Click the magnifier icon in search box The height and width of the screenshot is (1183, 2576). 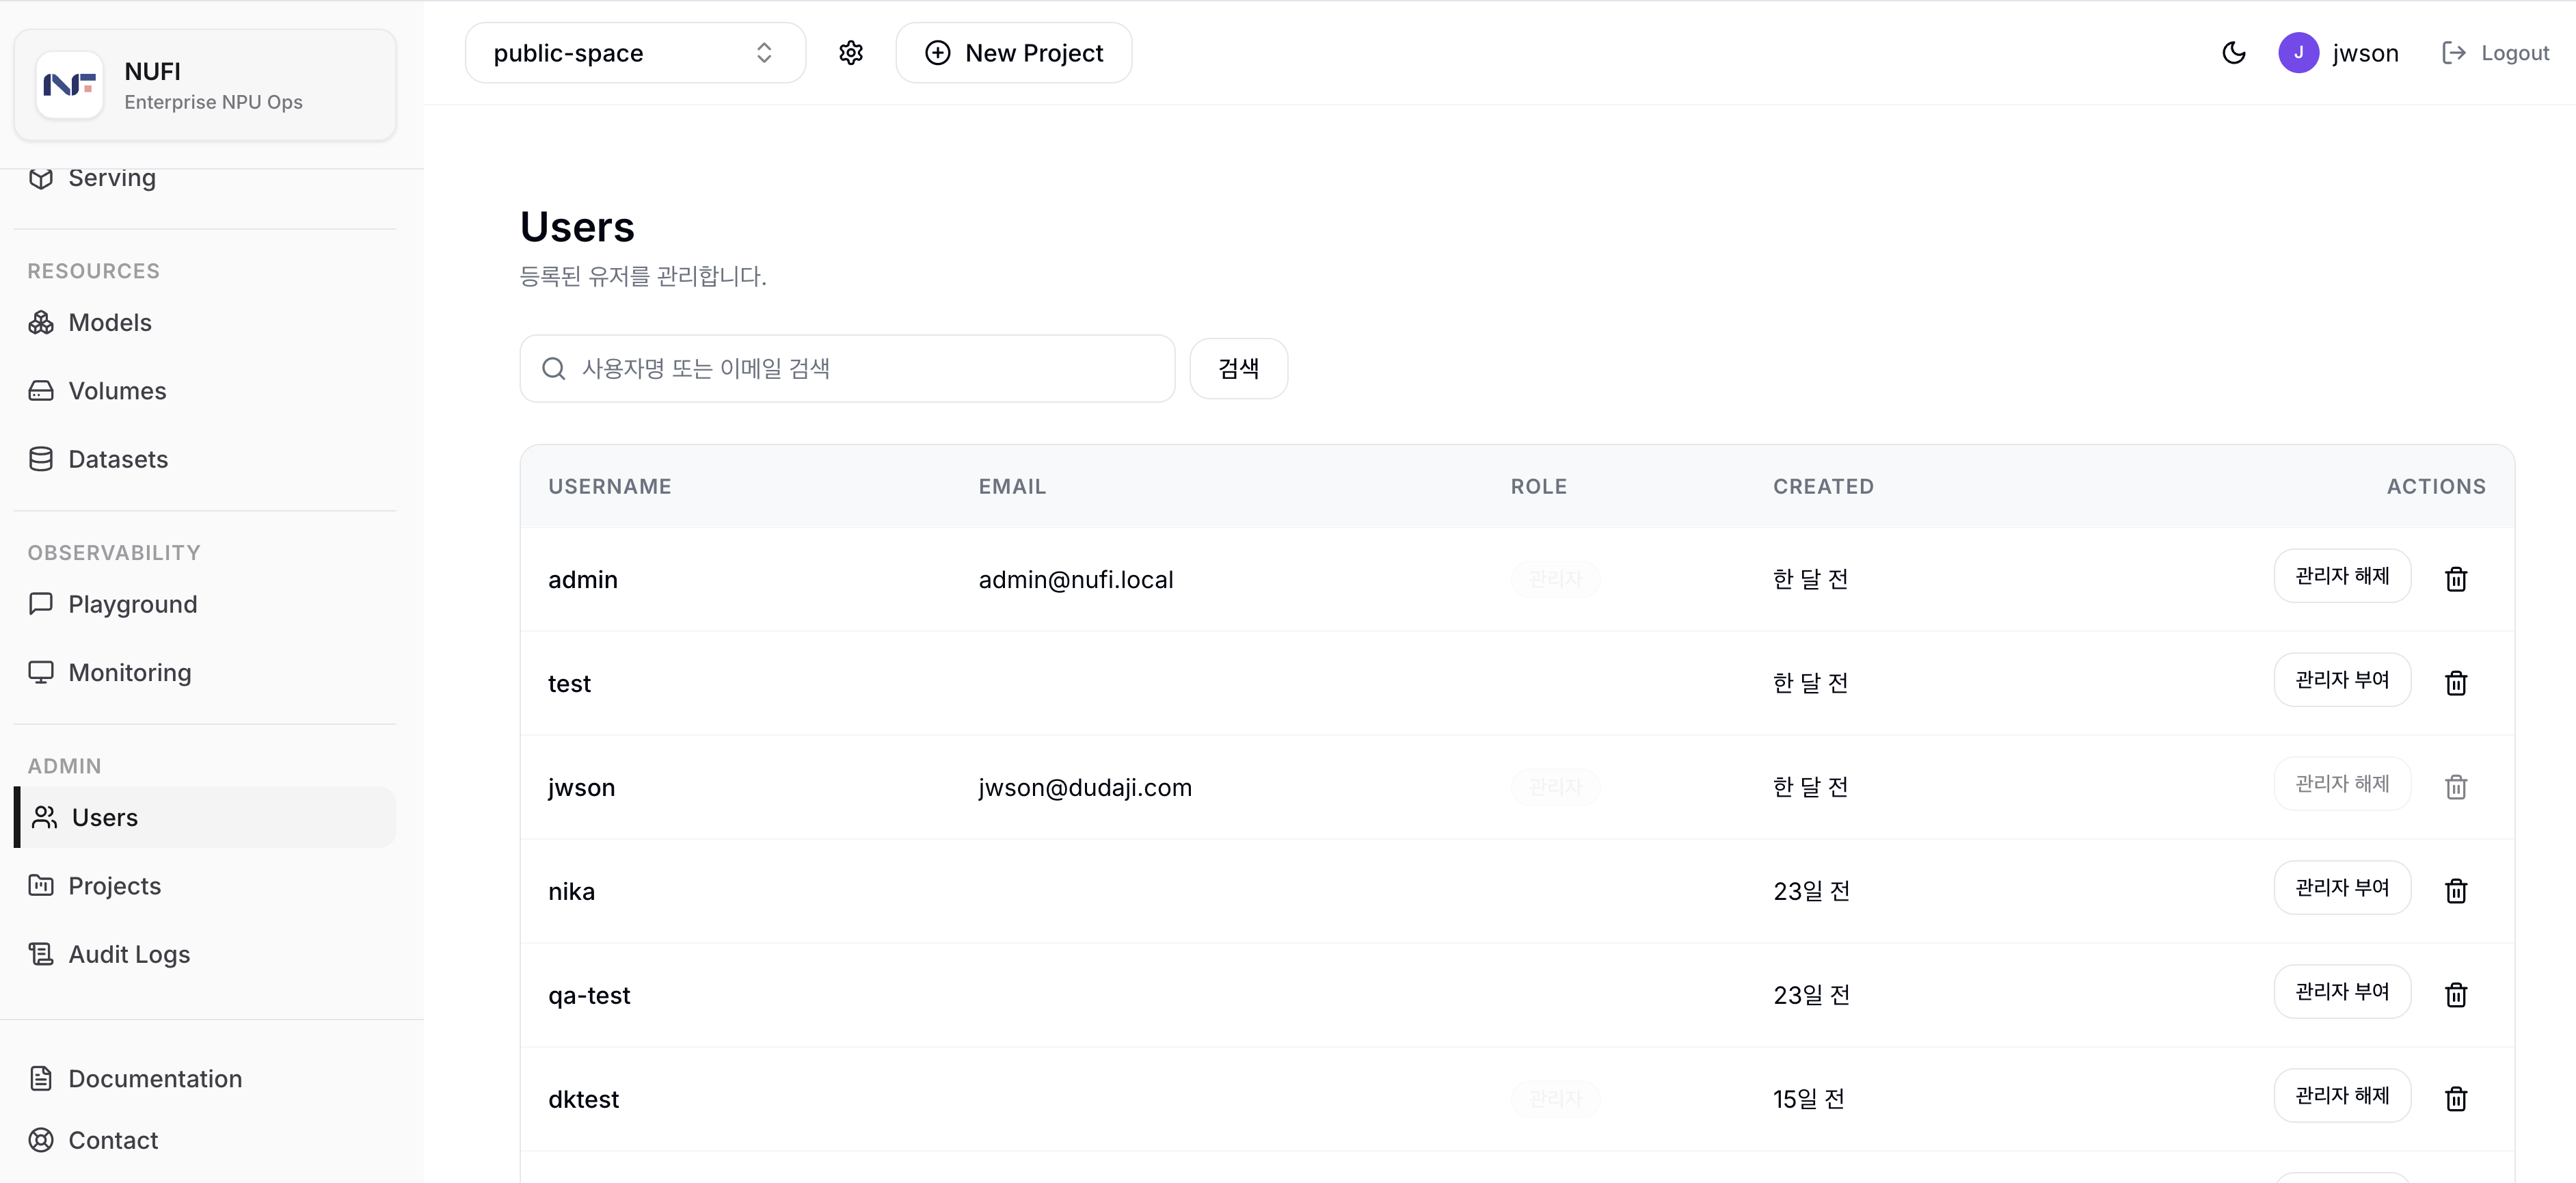coord(554,369)
